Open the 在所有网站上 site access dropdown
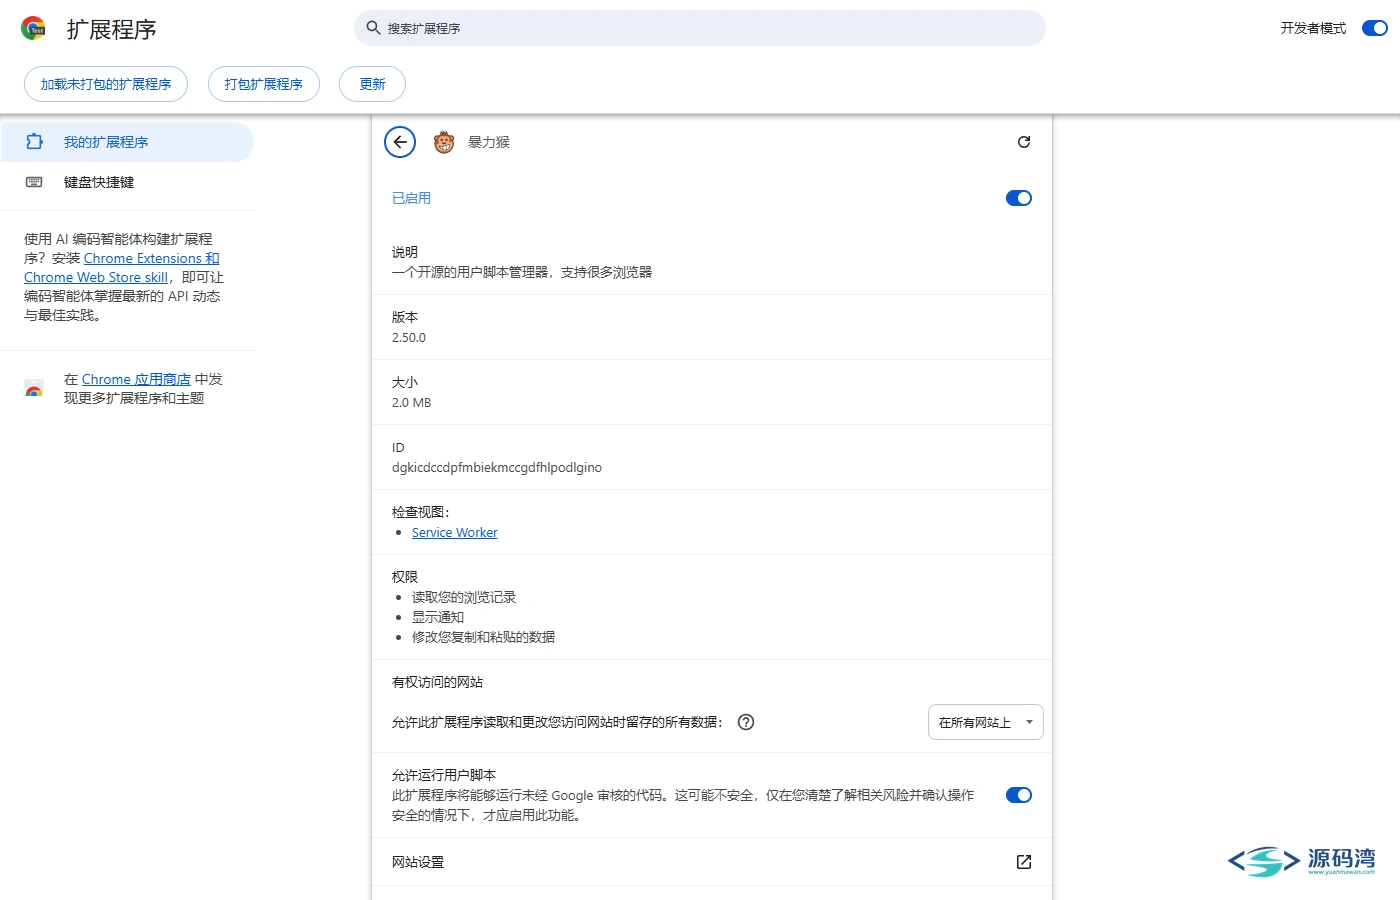The height and width of the screenshot is (900, 1400). pyautogui.click(x=986, y=722)
